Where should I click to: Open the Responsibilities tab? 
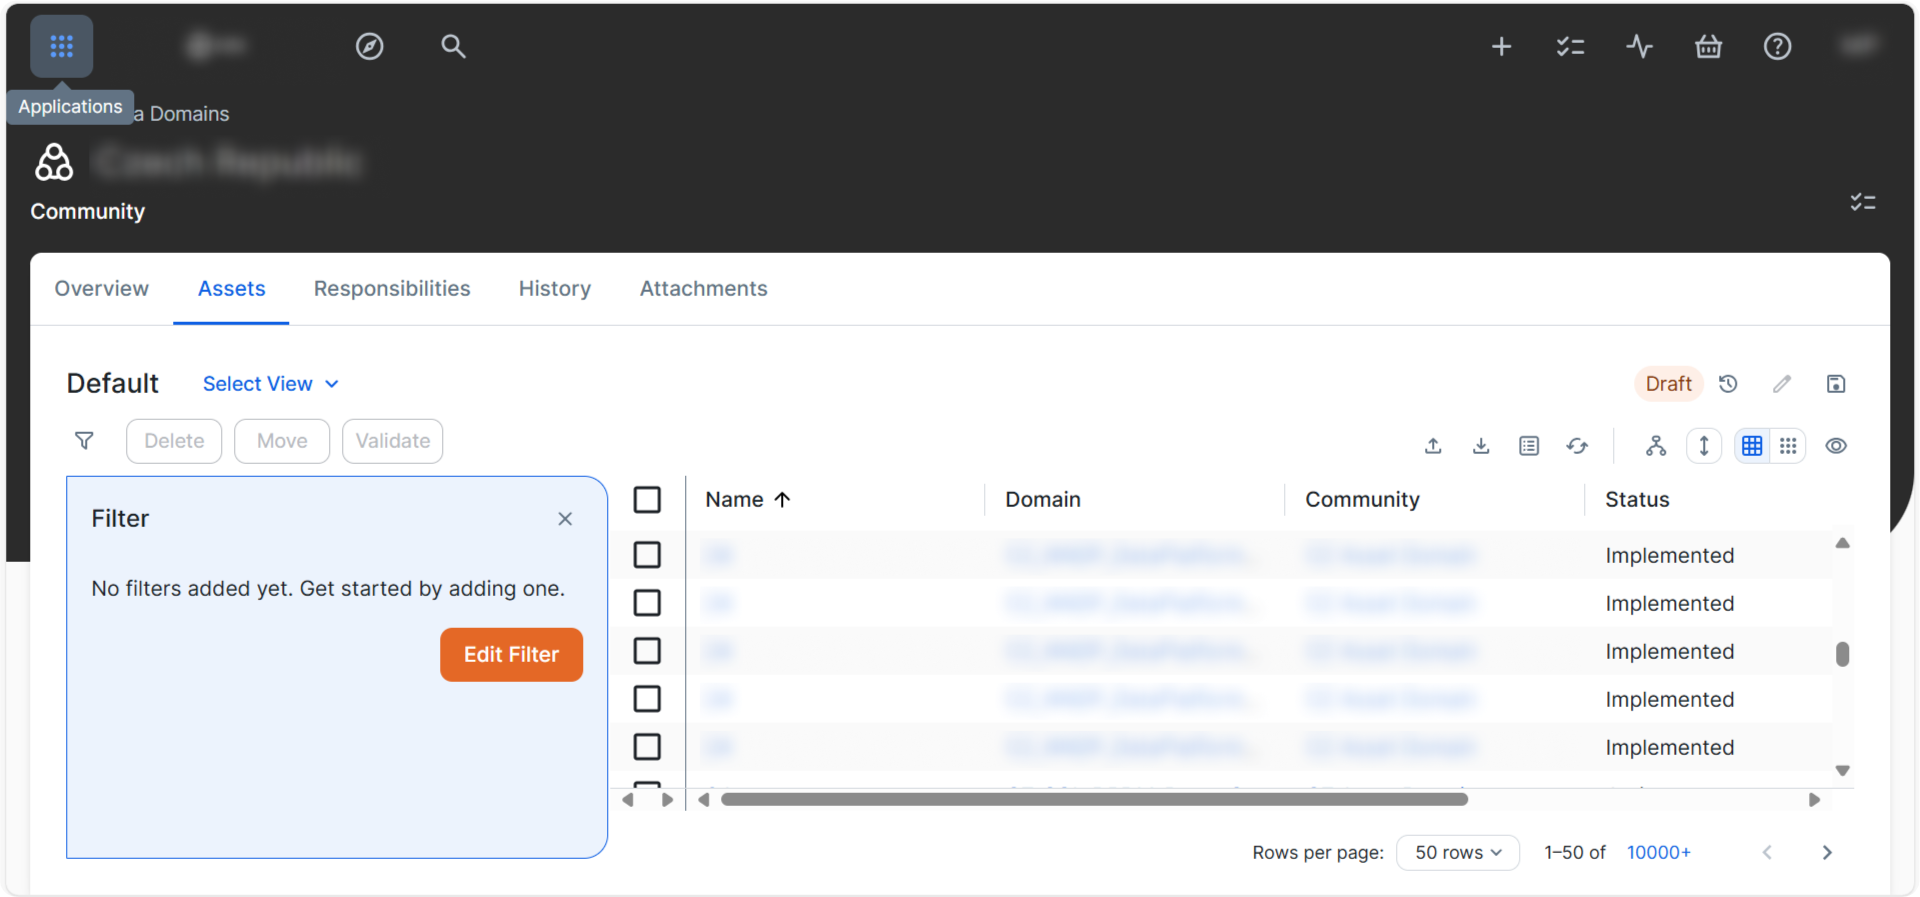[392, 289]
